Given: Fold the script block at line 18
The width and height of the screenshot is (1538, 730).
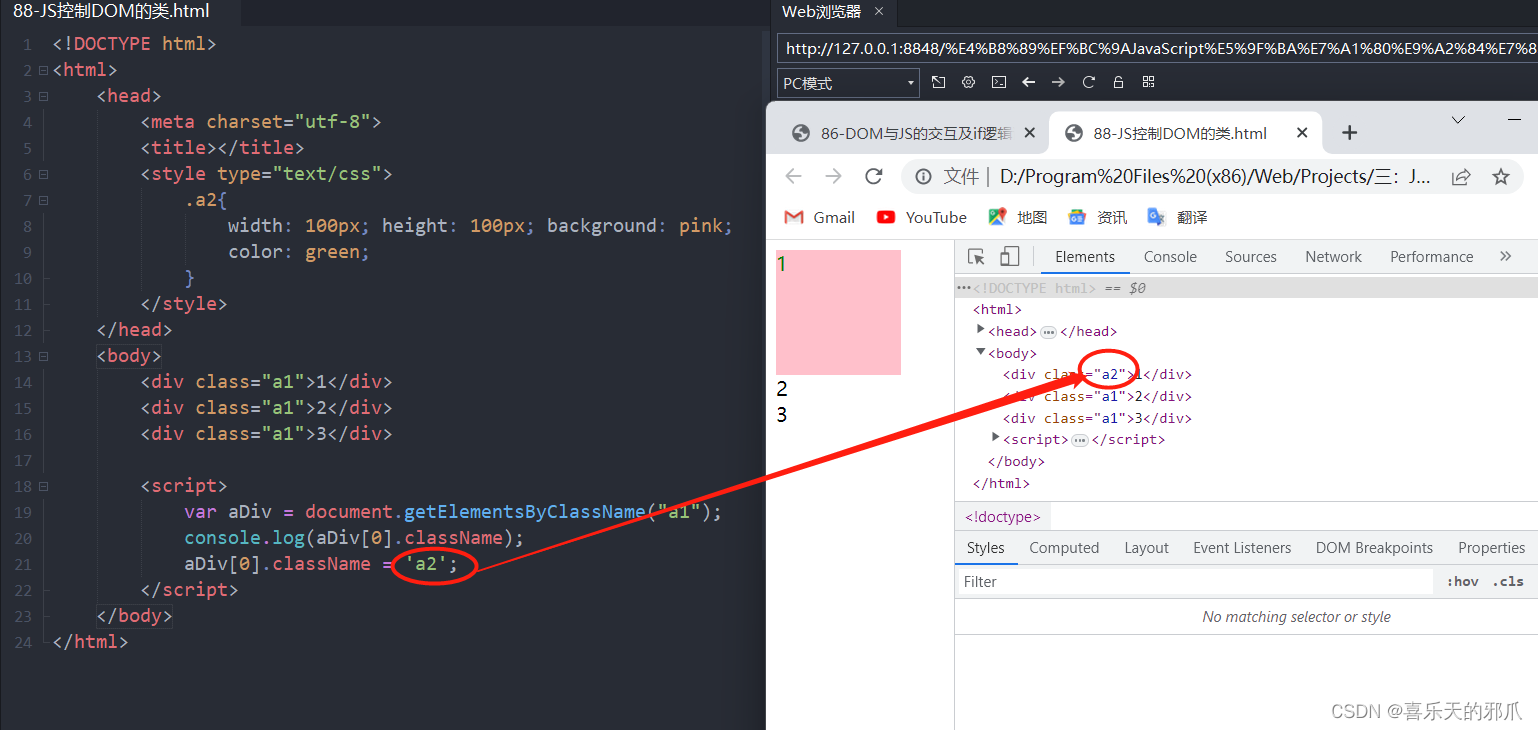Looking at the screenshot, I should [x=43, y=486].
